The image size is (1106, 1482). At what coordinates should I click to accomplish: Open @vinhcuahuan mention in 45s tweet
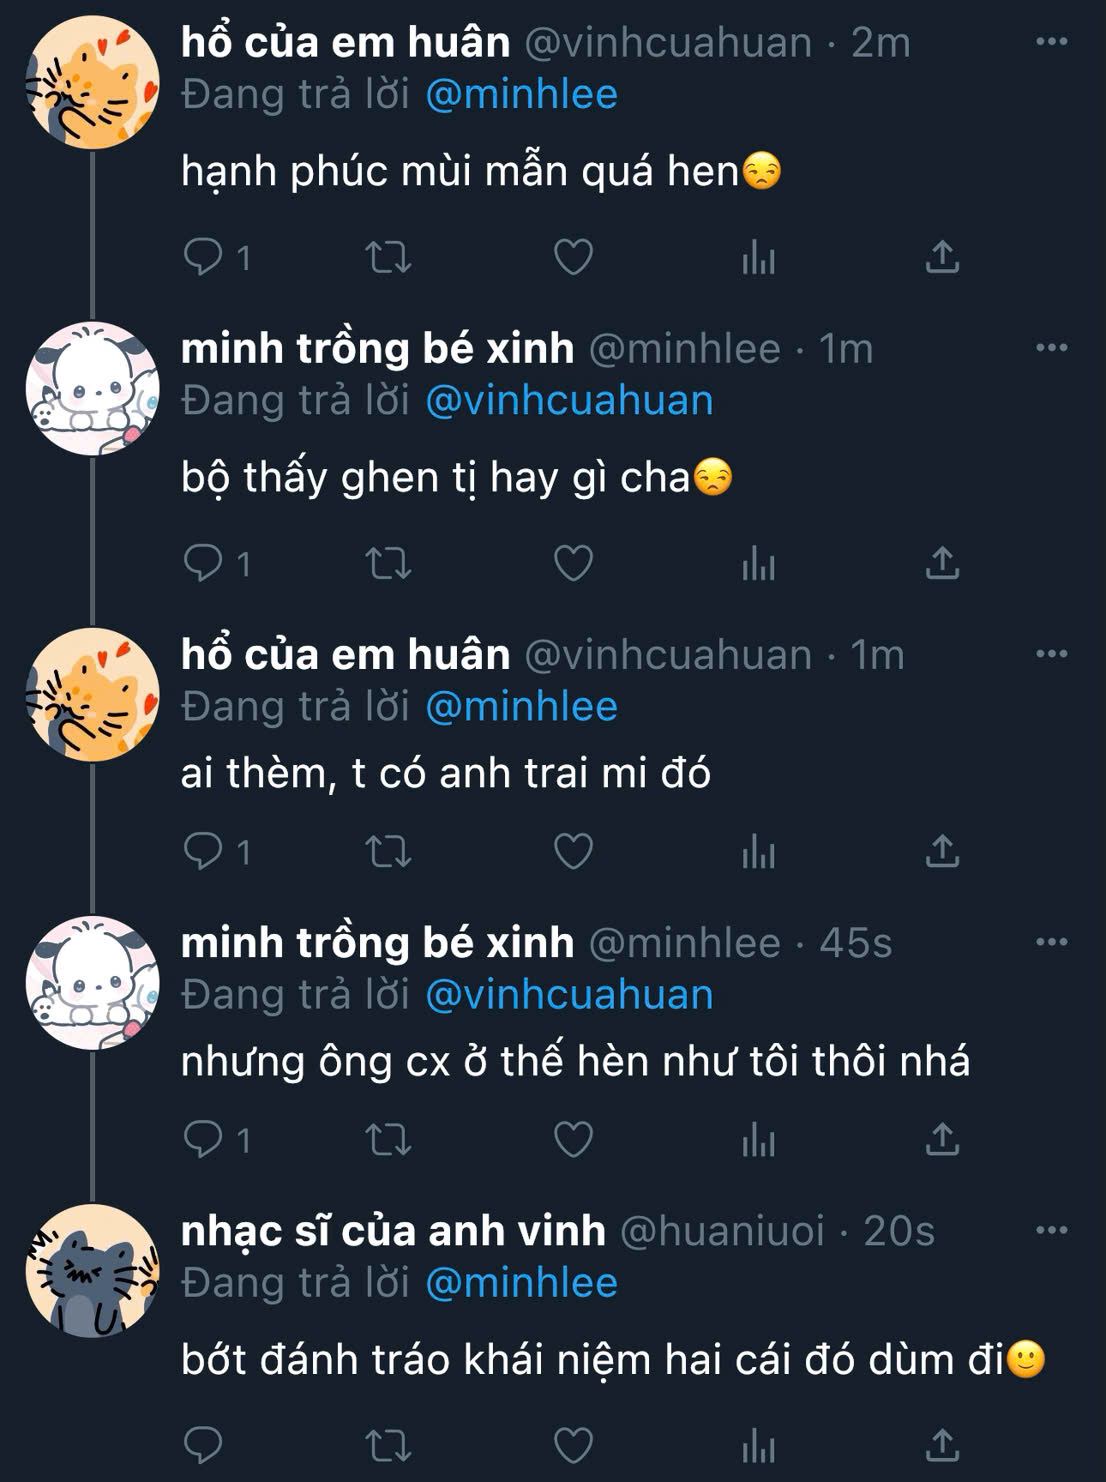point(569,994)
